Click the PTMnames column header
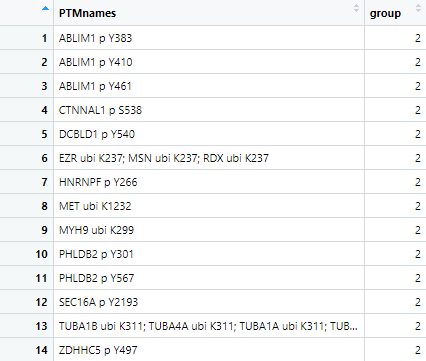 [x=209, y=13]
